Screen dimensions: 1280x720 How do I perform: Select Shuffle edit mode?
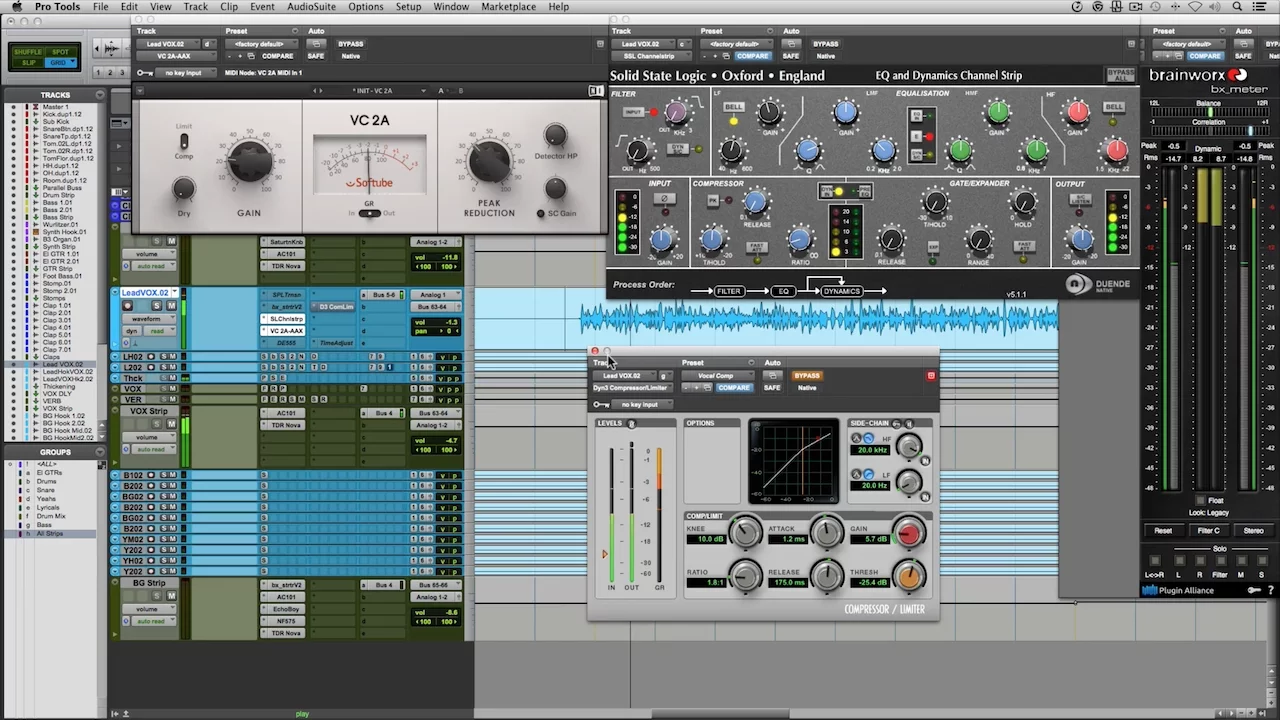28,51
